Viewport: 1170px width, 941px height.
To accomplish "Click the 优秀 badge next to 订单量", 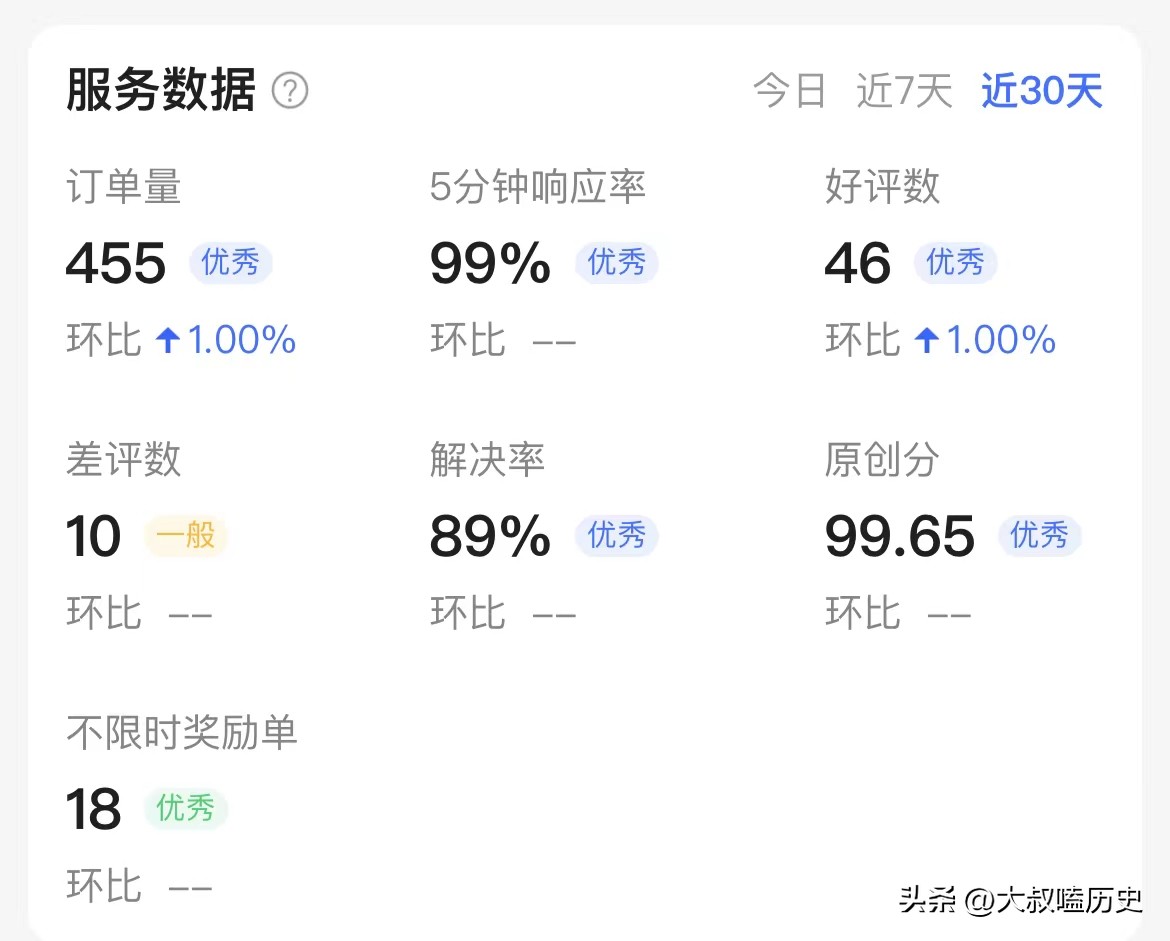I will tap(231, 263).
